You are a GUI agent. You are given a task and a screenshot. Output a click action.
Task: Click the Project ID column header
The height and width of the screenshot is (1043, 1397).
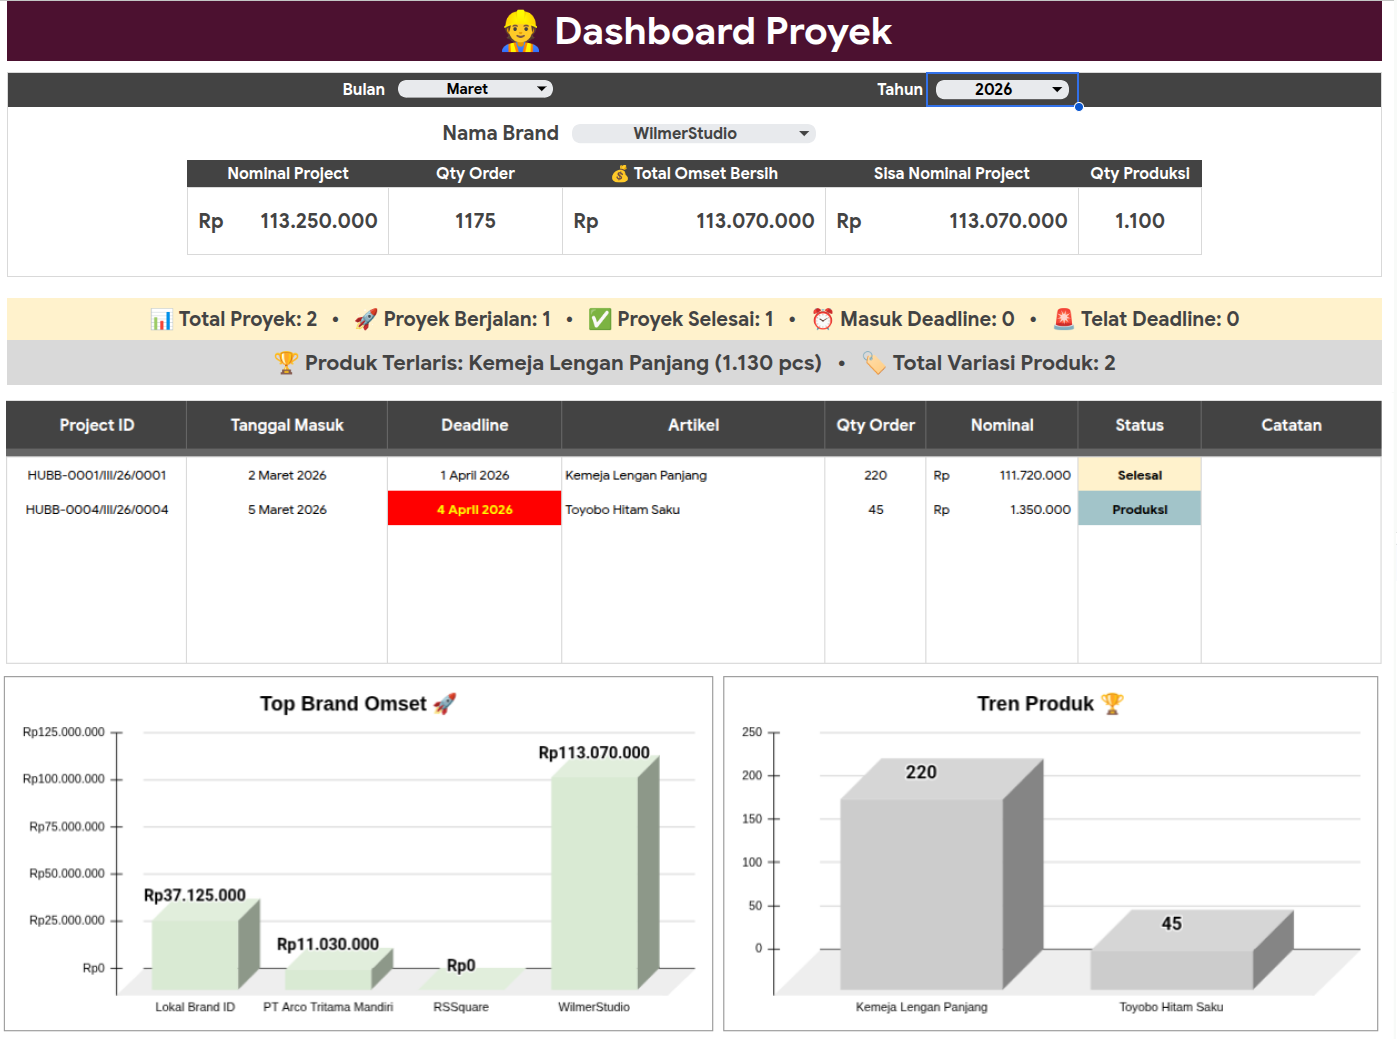(96, 425)
